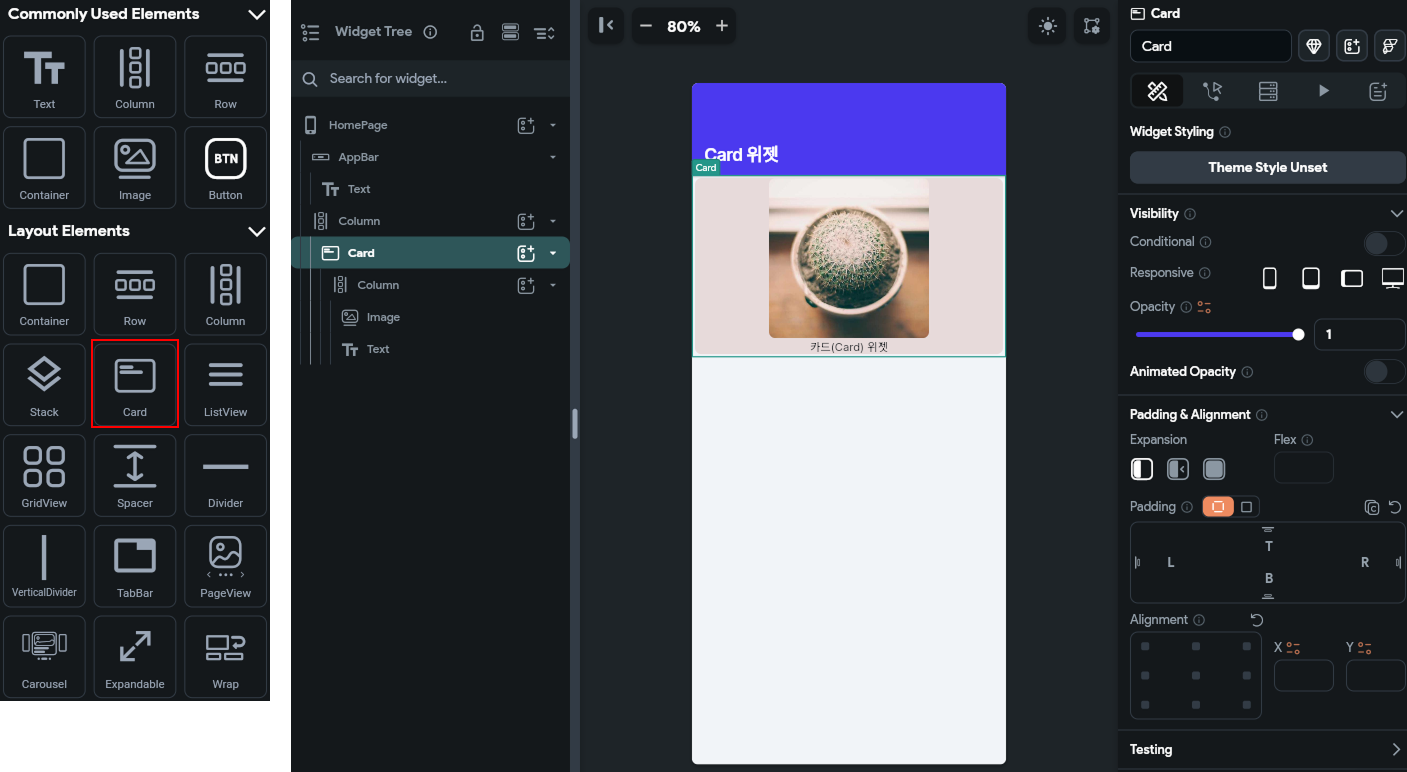The image size is (1407, 772).
Task: Click the Theme Style Unset button
Action: (1268, 168)
